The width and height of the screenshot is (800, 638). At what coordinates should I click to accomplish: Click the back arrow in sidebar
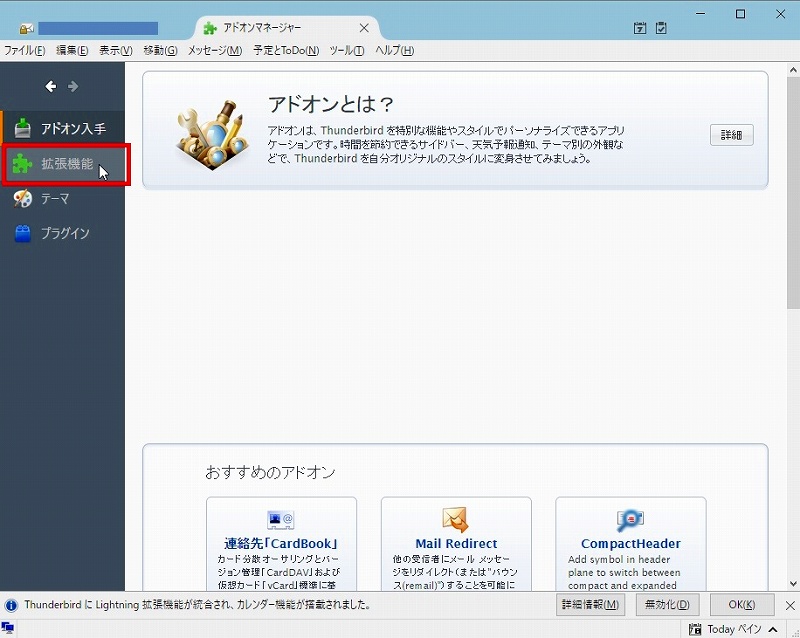tap(51, 87)
